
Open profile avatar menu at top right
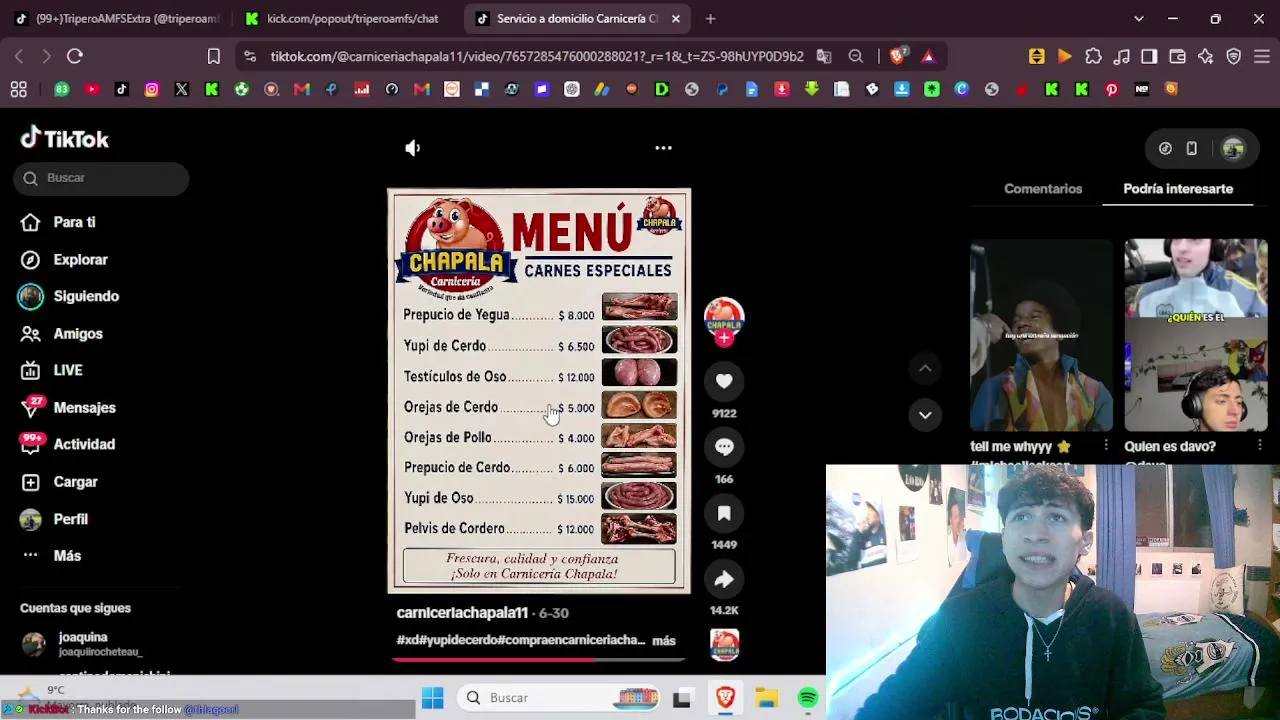[x=1233, y=149]
